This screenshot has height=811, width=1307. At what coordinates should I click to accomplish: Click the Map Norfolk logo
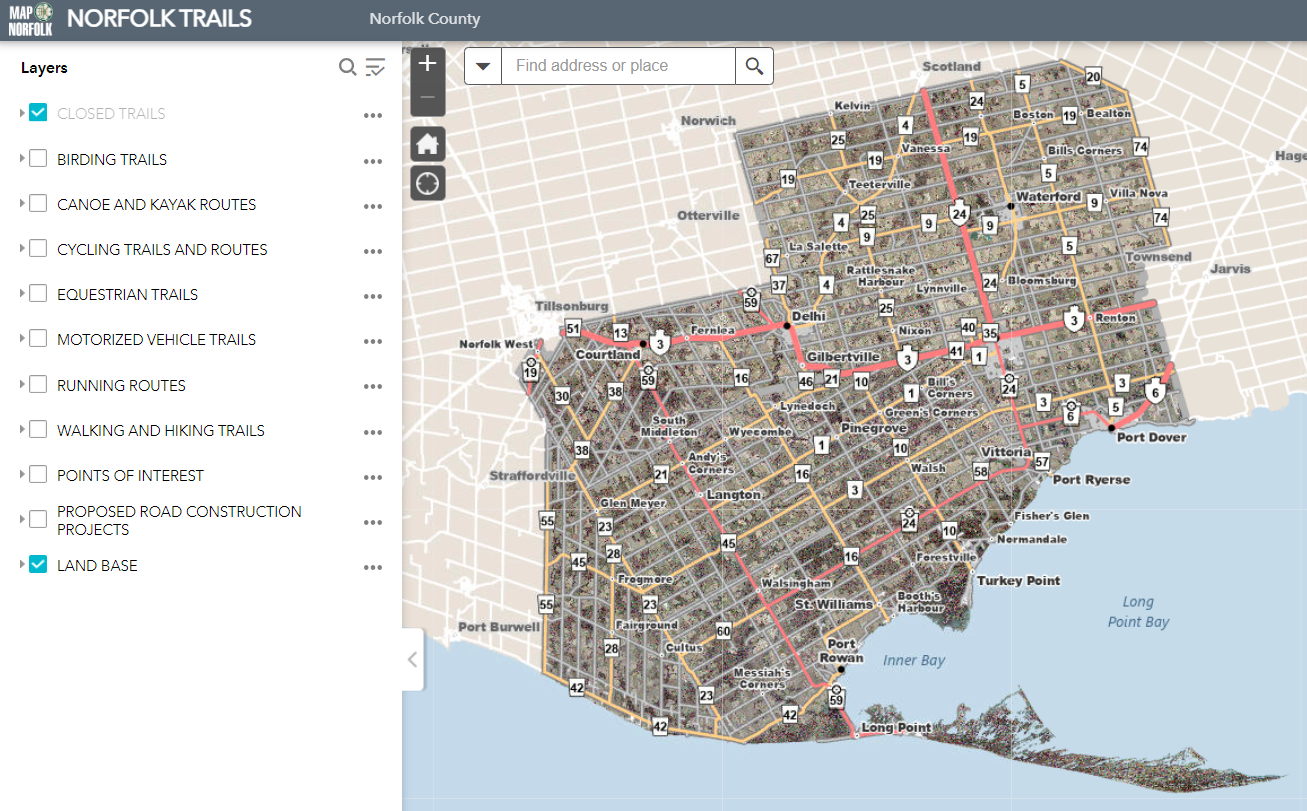pos(30,19)
